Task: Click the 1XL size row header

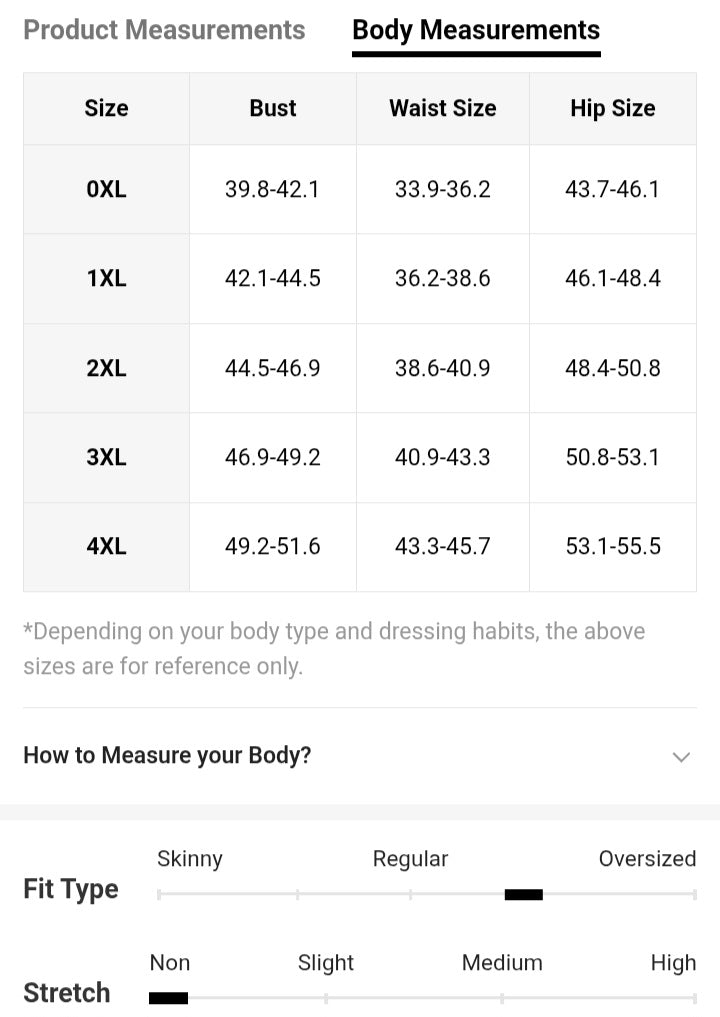Action: [106, 278]
